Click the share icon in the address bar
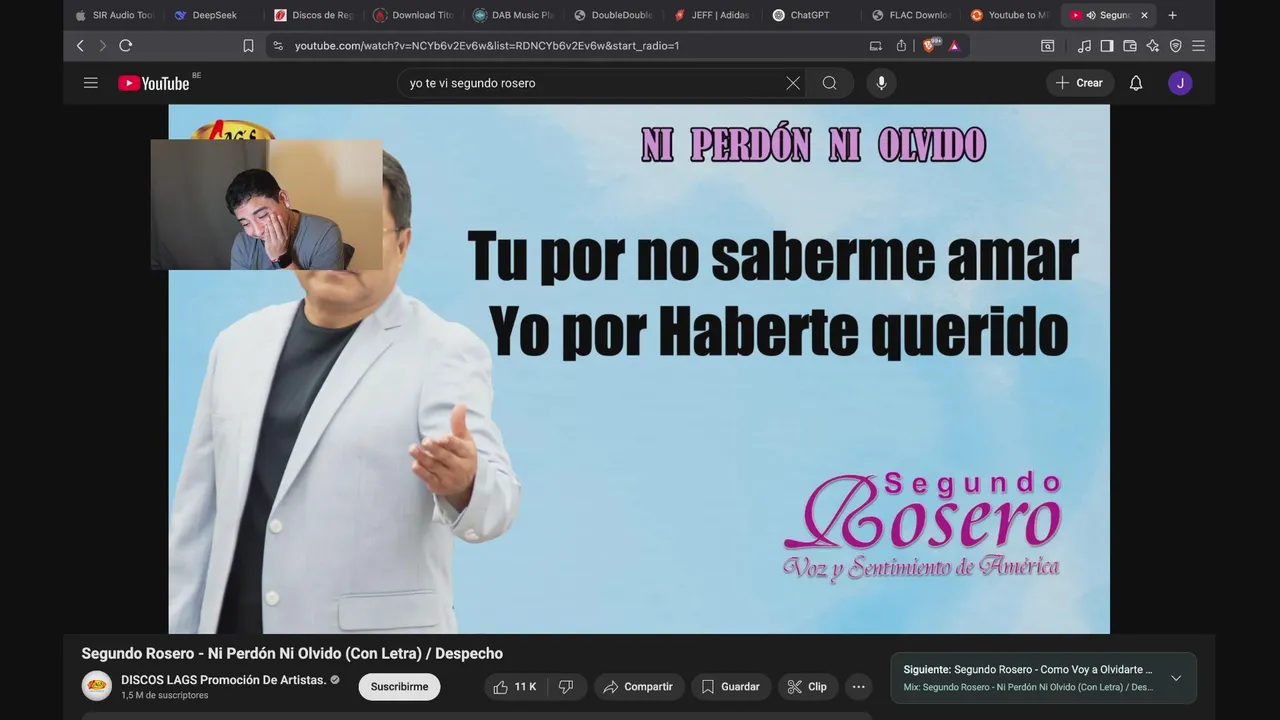 click(x=901, y=45)
